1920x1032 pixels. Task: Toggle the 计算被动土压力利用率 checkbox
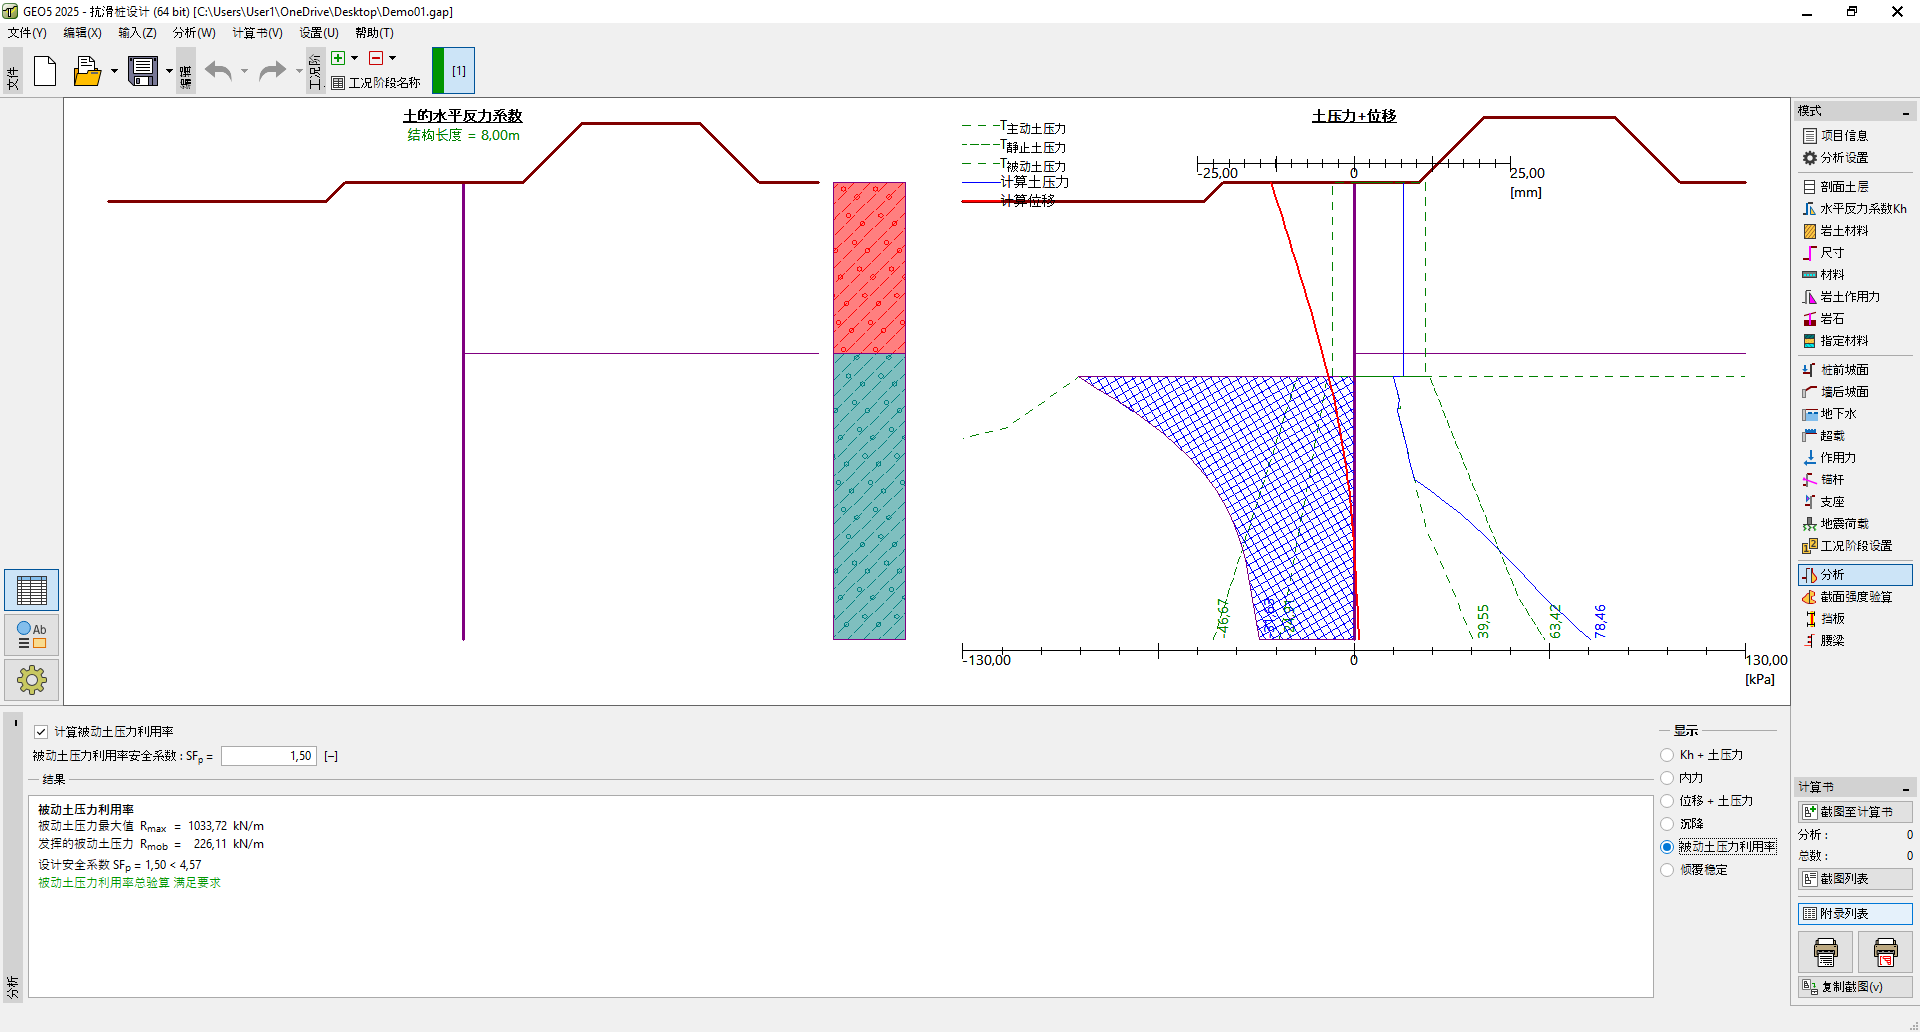(41, 732)
